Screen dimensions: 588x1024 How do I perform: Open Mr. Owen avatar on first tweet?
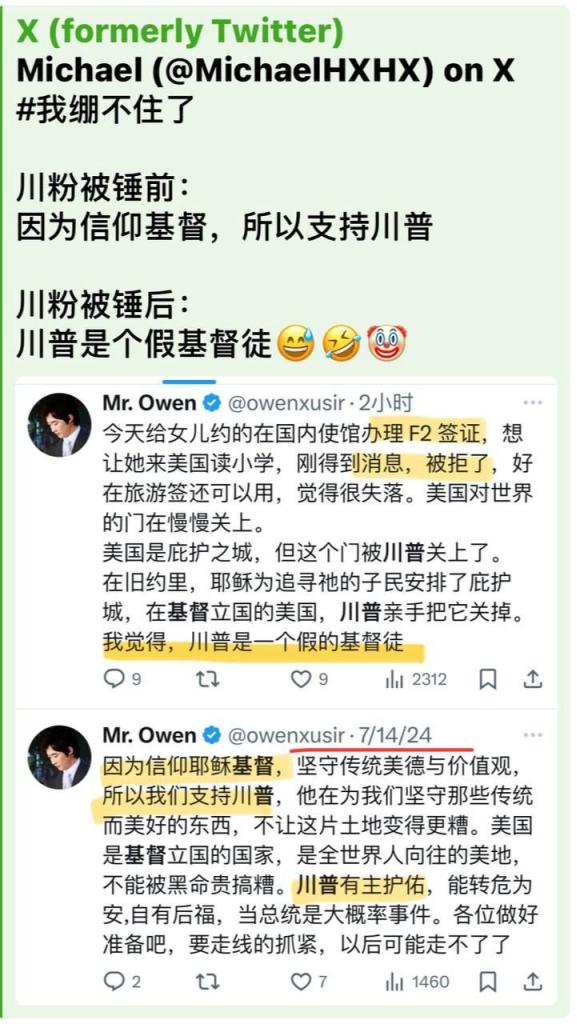tap(59, 424)
